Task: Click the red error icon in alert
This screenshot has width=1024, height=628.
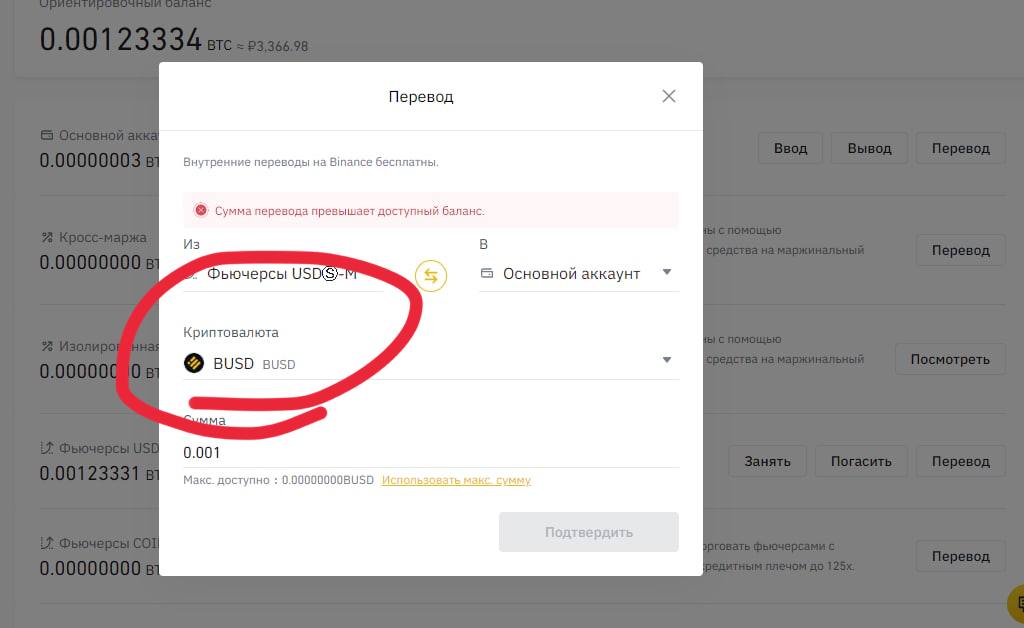Action: 201,210
